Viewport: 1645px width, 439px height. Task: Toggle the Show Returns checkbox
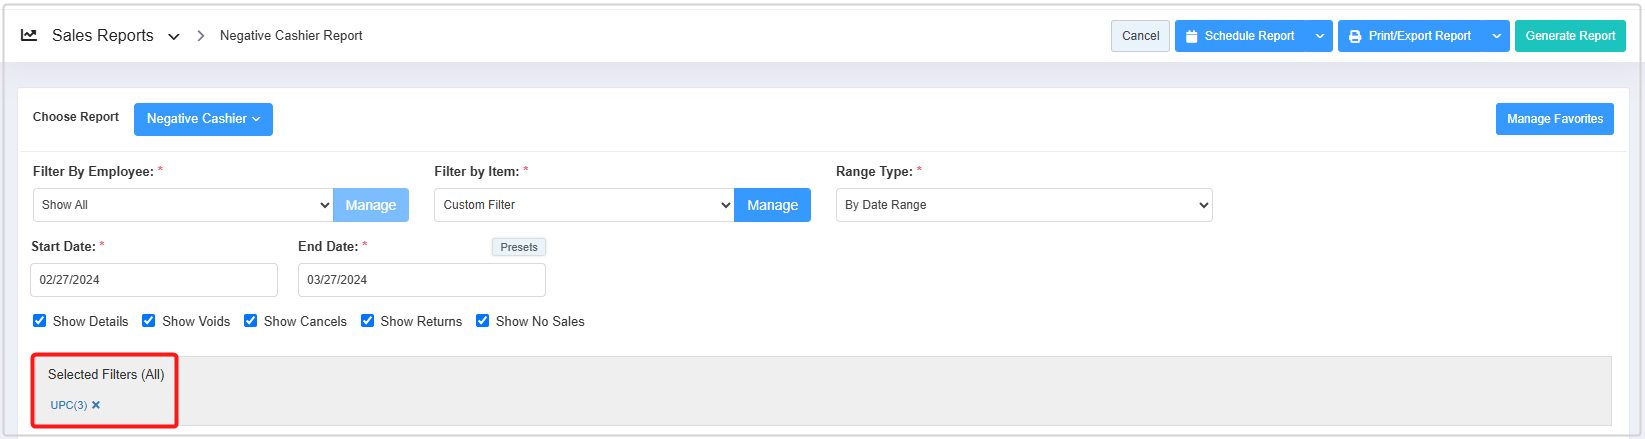pos(368,321)
